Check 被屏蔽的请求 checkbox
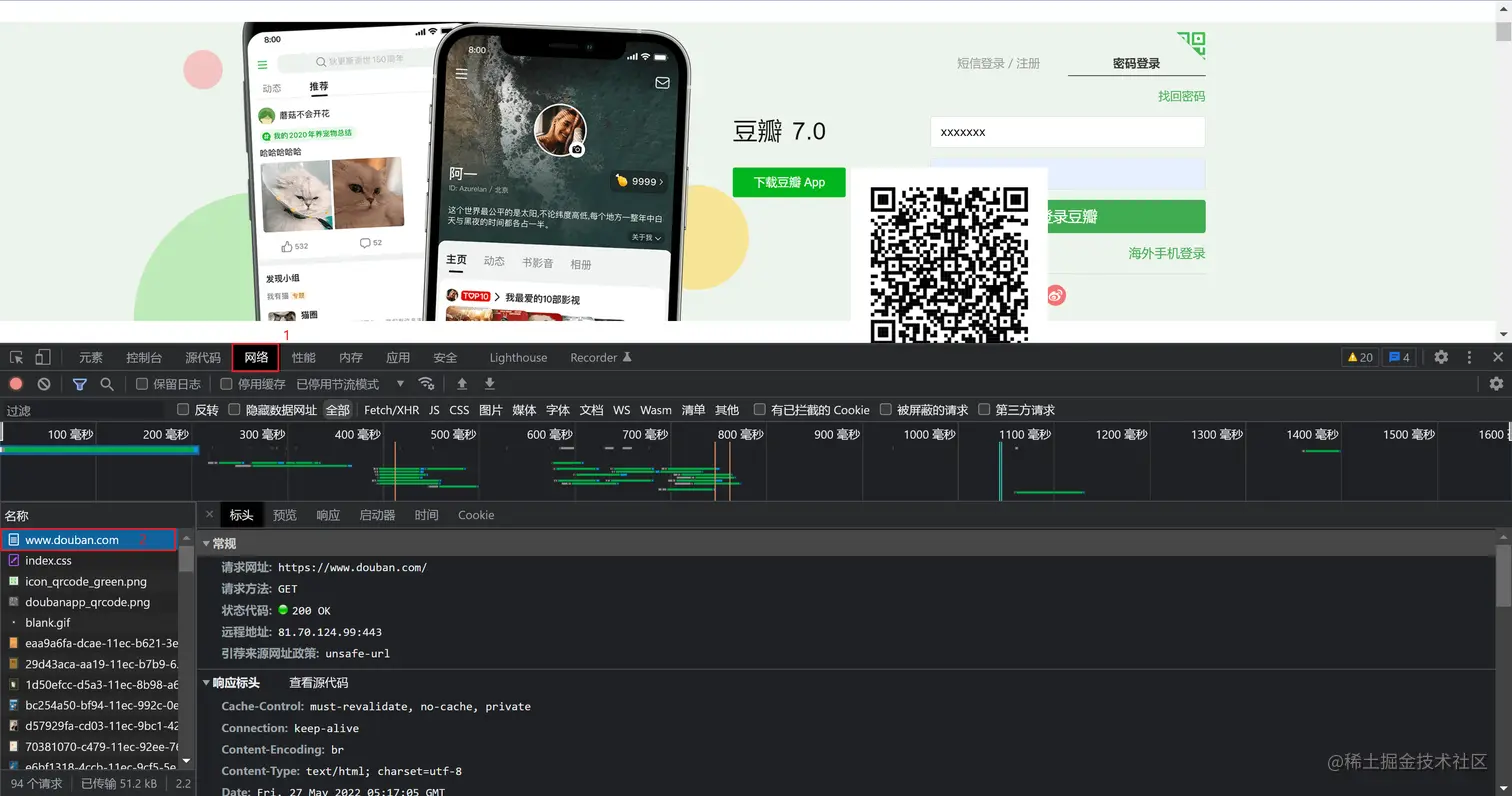Image resolution: width=1512 pixels, height=796 pixels. pyautogui.click(x=886, y=410)
